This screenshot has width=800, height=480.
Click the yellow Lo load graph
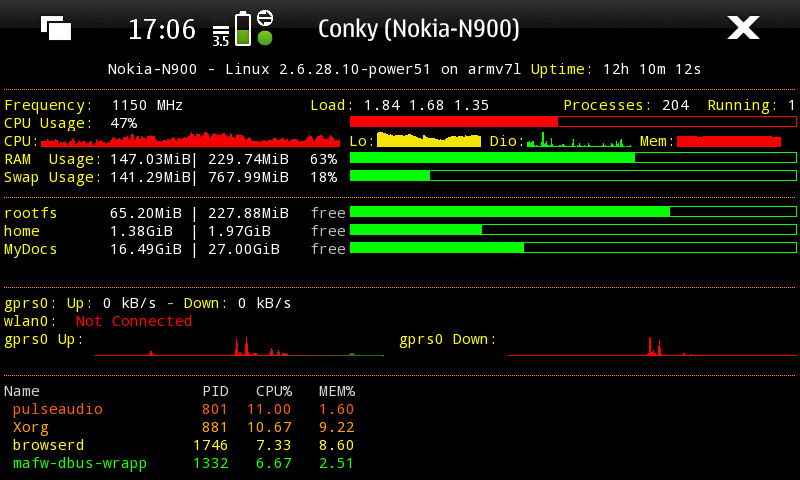point(429,140)
